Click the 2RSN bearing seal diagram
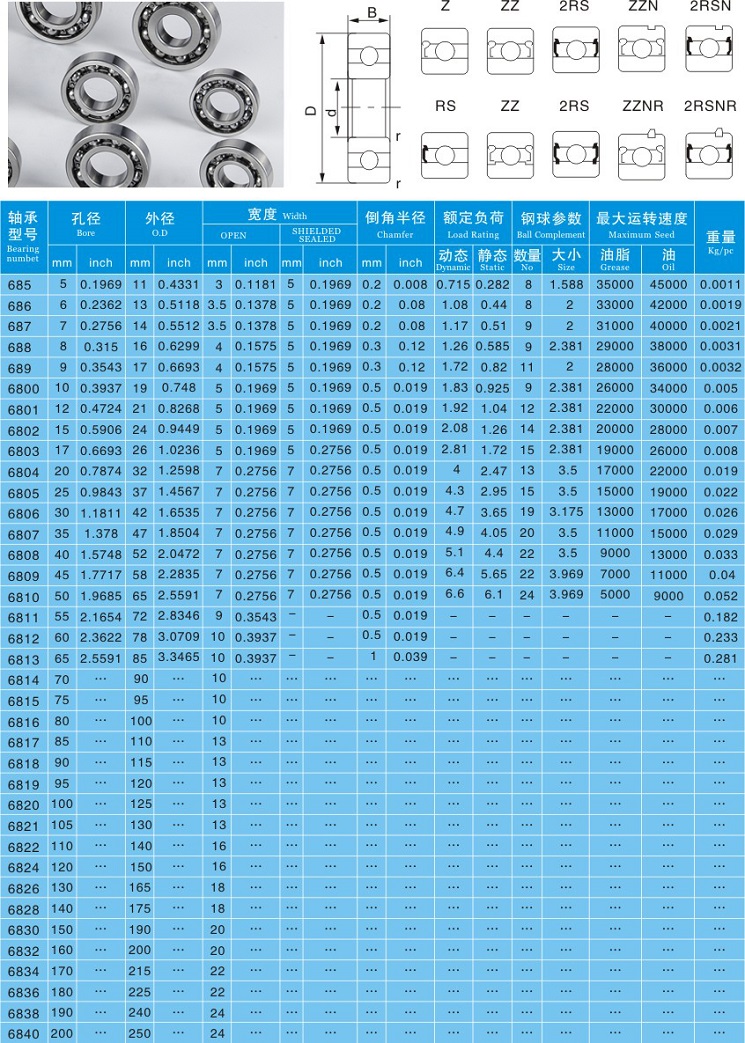This screenshot has width=745, height=1043. [709, 48]
